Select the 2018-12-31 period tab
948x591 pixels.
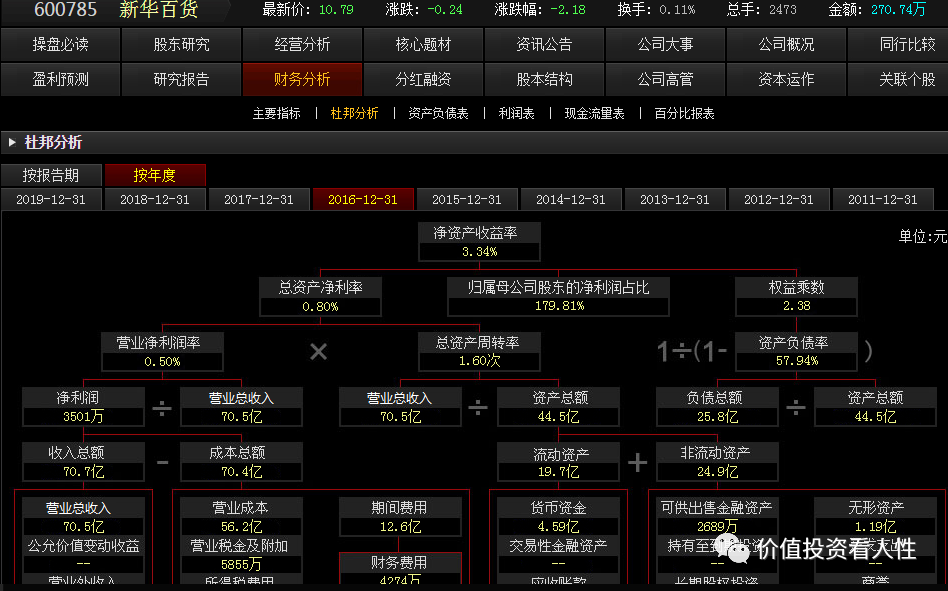155,199
